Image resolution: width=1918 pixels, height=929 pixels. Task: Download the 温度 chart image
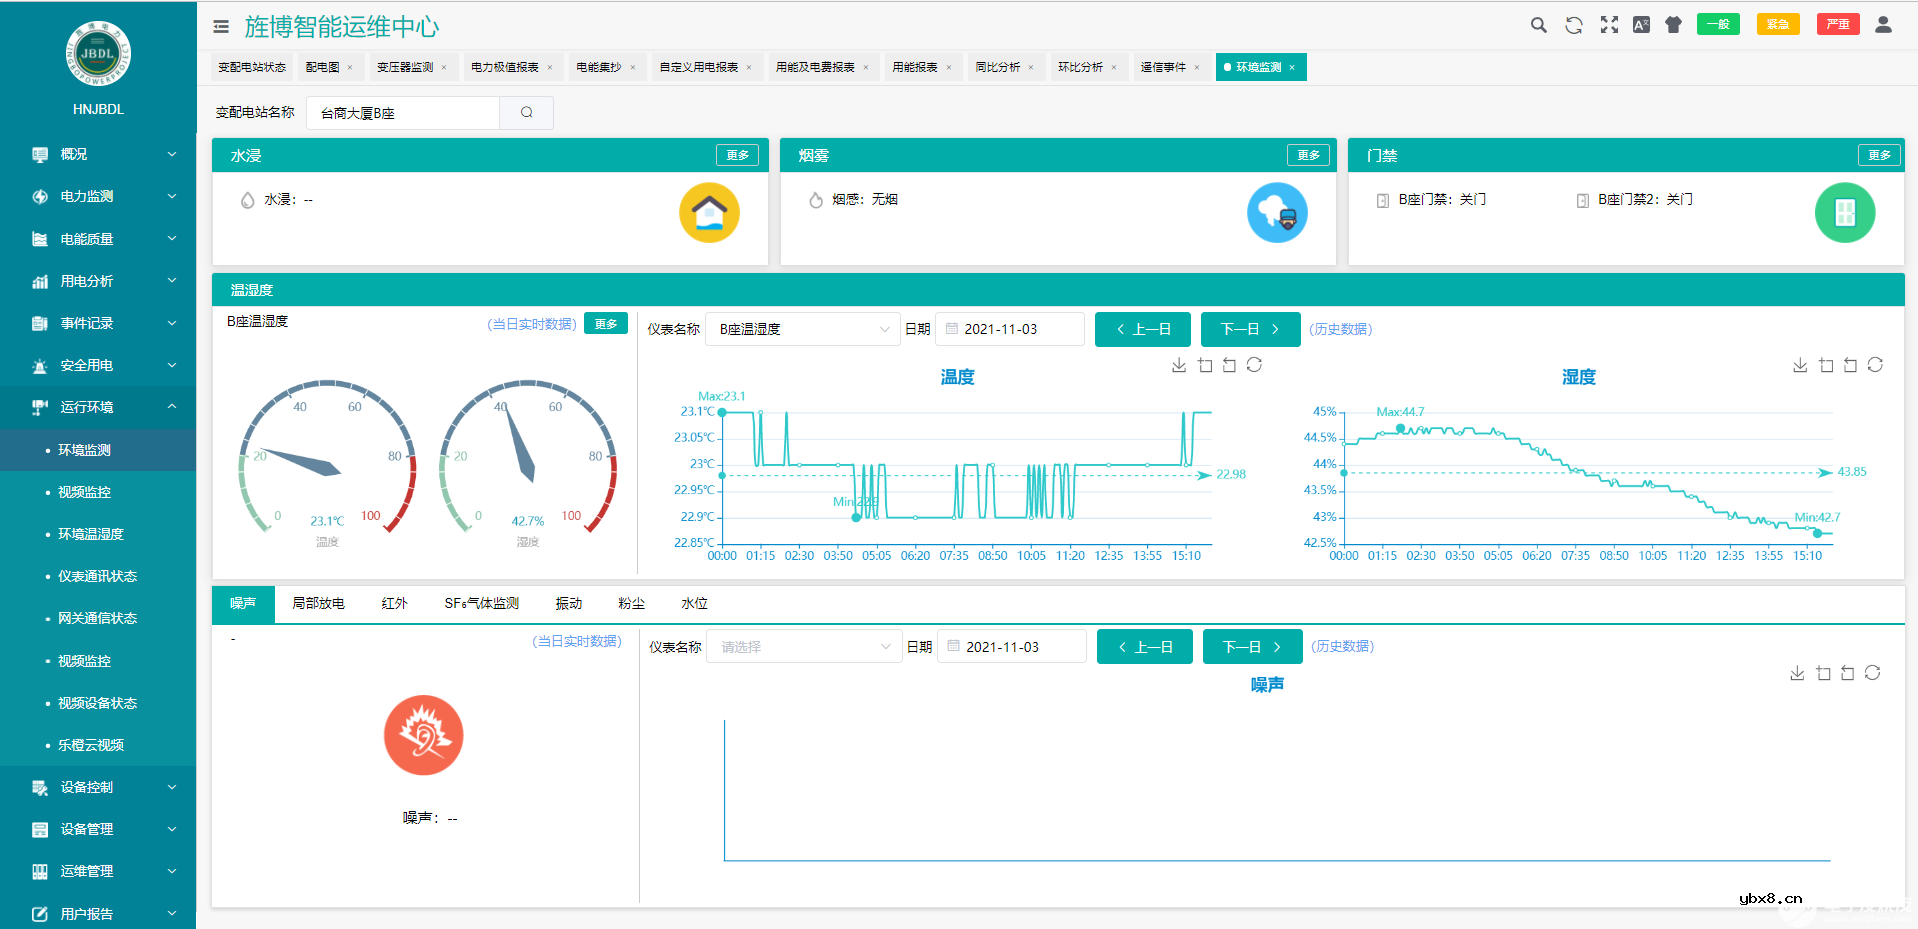(1179, 365)
